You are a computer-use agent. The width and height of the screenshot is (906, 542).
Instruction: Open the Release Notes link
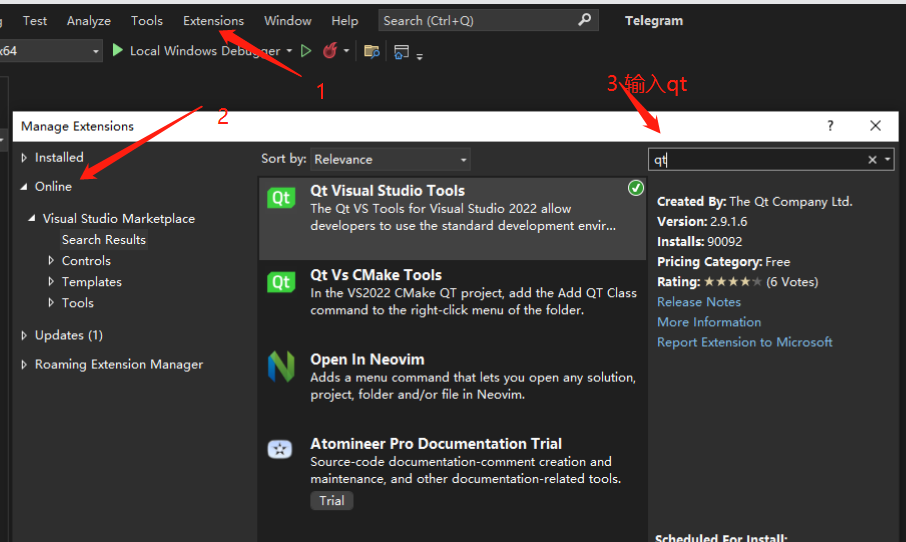tap(699, 302)
